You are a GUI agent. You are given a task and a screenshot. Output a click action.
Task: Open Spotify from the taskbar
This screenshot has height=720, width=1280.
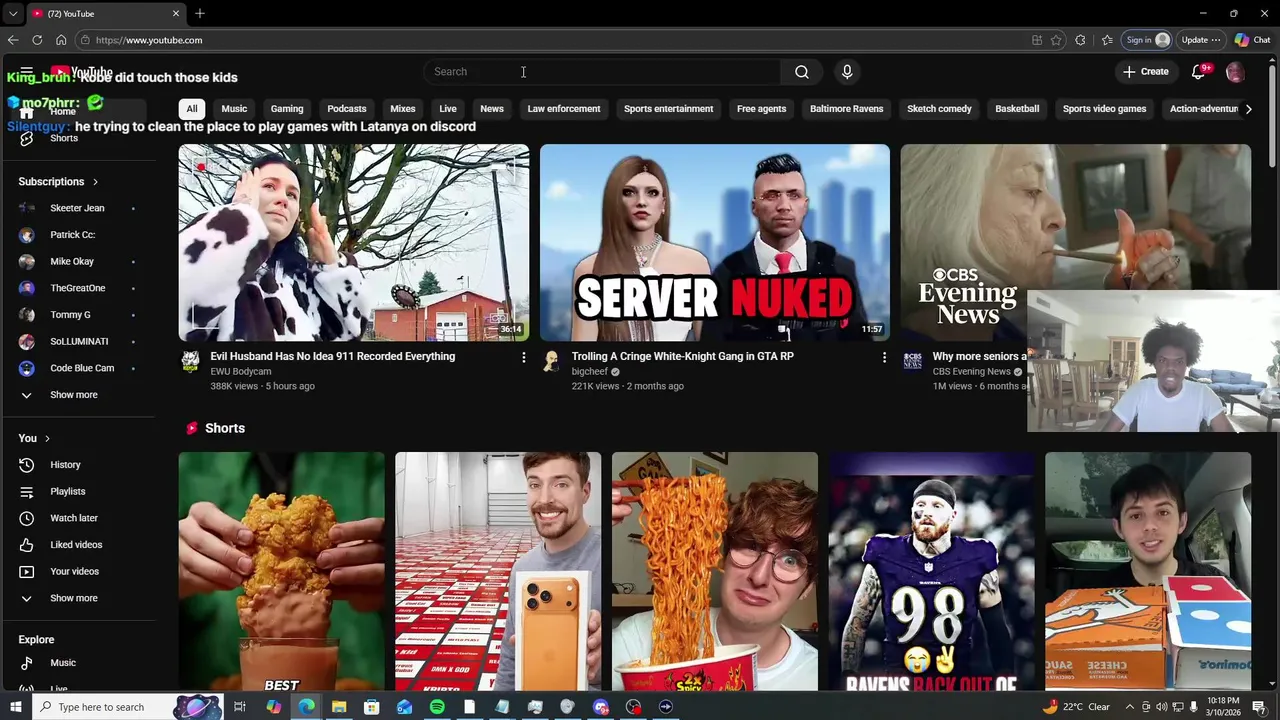[x=437, y=707]
